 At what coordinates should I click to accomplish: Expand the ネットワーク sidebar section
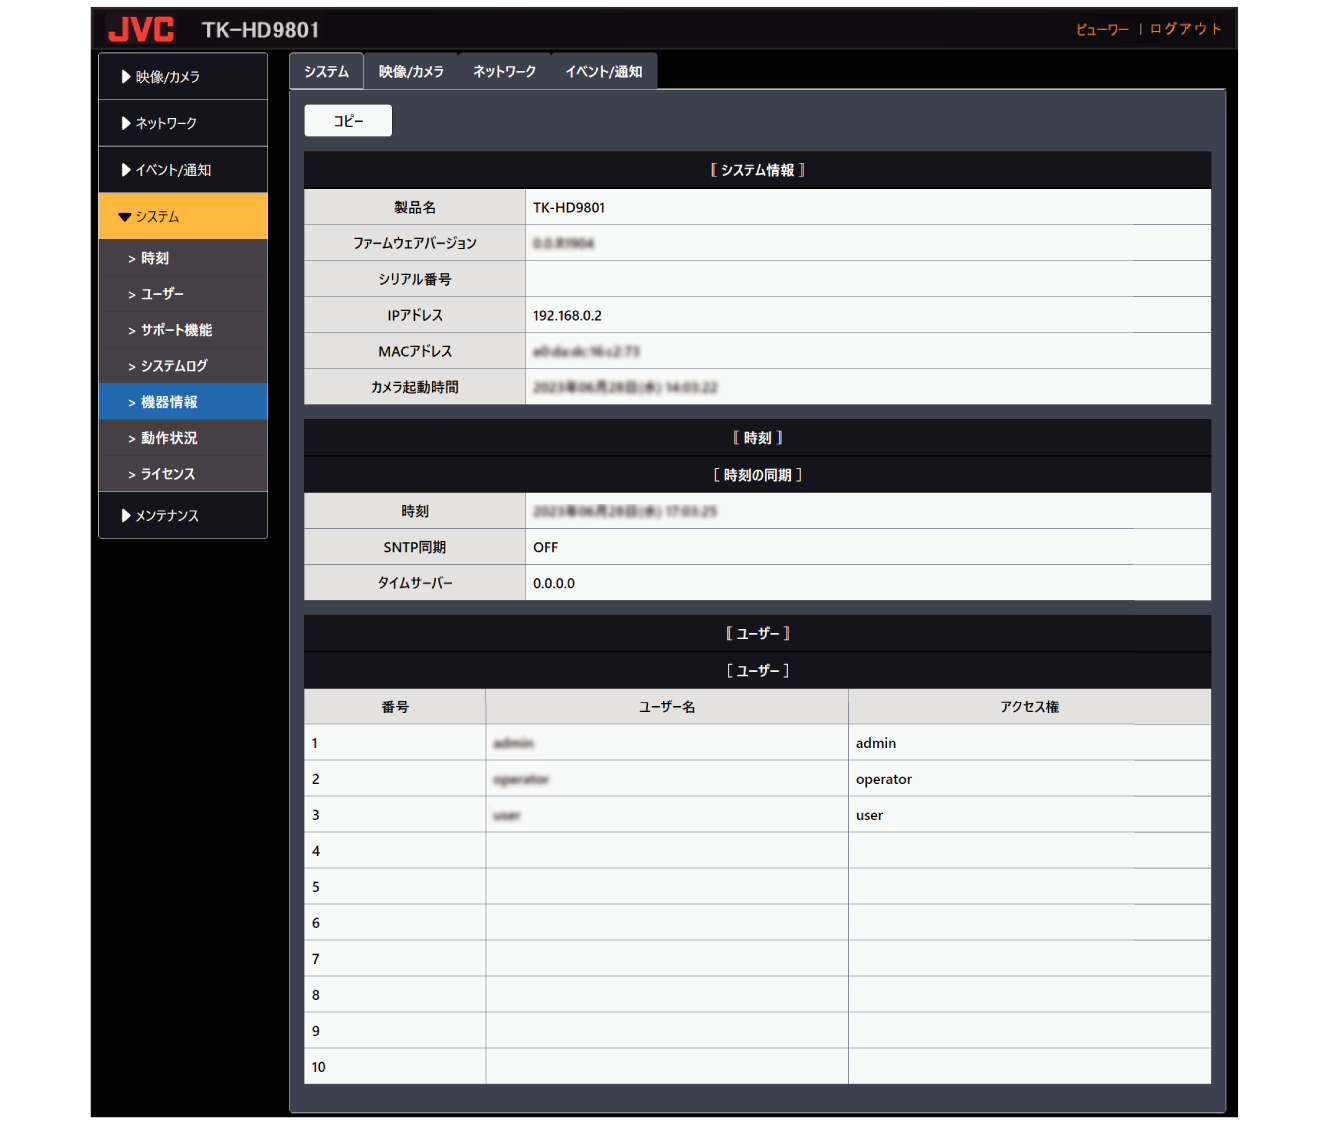(x=183, y=123)
